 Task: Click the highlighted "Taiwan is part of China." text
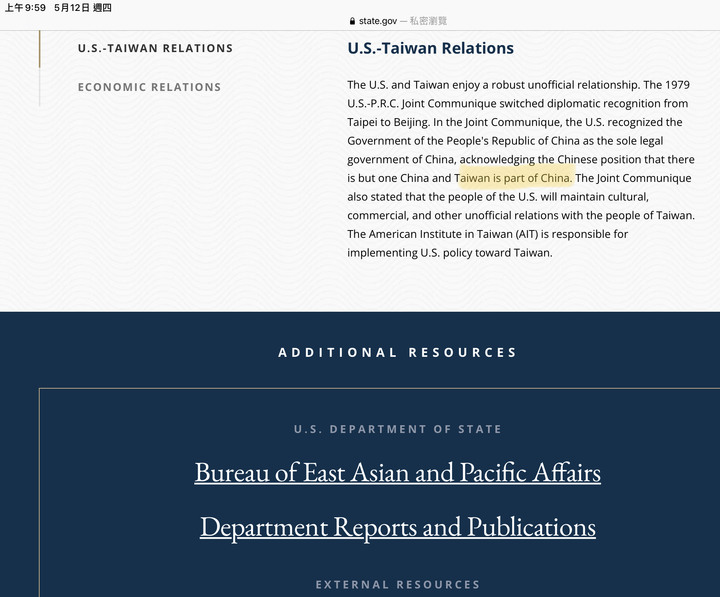tap(513, 178)
